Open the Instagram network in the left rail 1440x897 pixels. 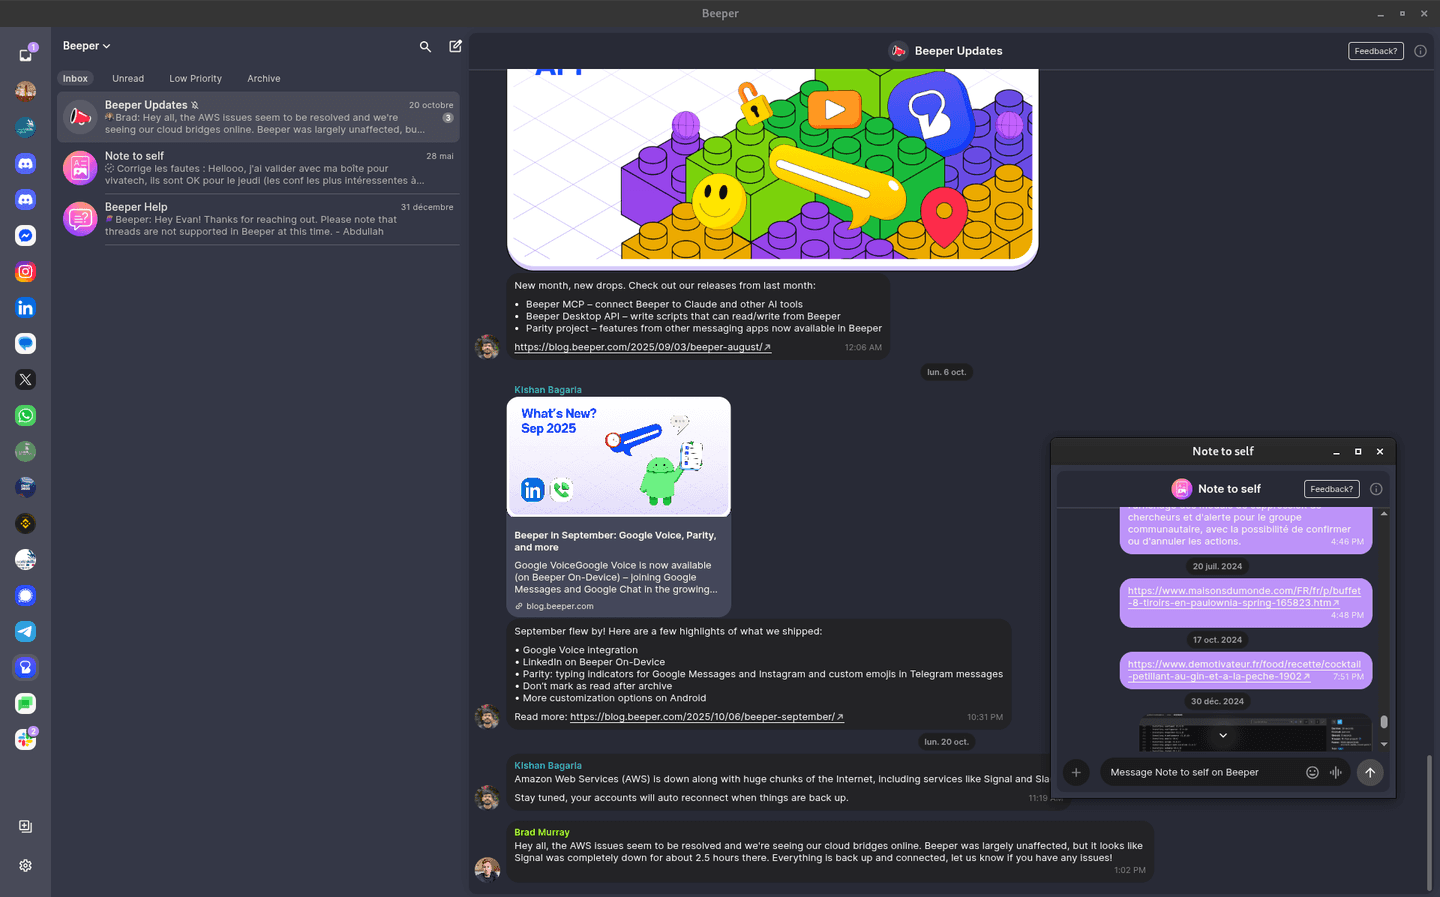(x=25, y=271)
